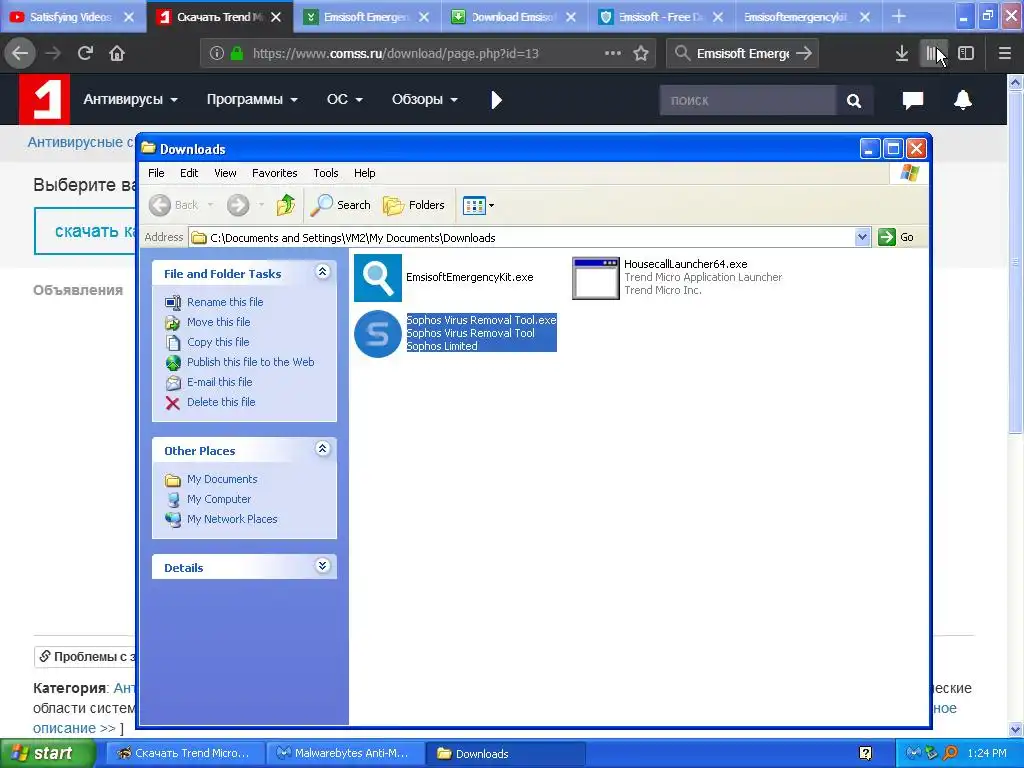Click the Go button beside address bar
The image size is (1024, 768).
pos(897,237)
